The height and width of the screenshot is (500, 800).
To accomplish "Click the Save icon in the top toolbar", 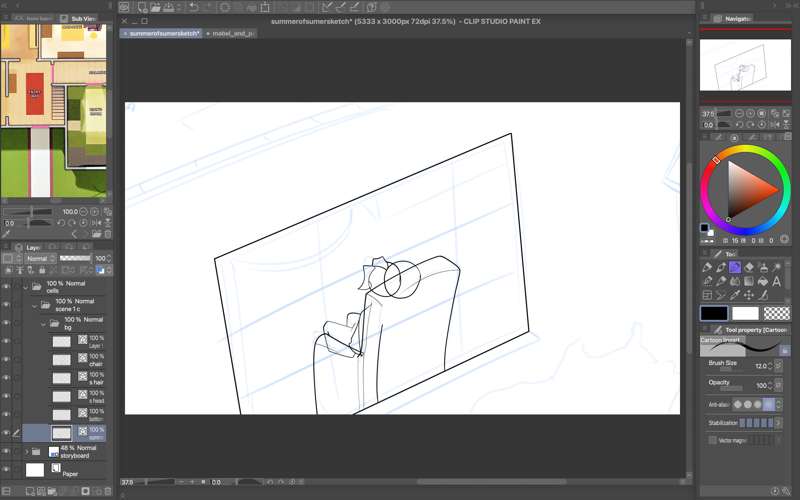I will pyautogui.click(x=168, y=7).
